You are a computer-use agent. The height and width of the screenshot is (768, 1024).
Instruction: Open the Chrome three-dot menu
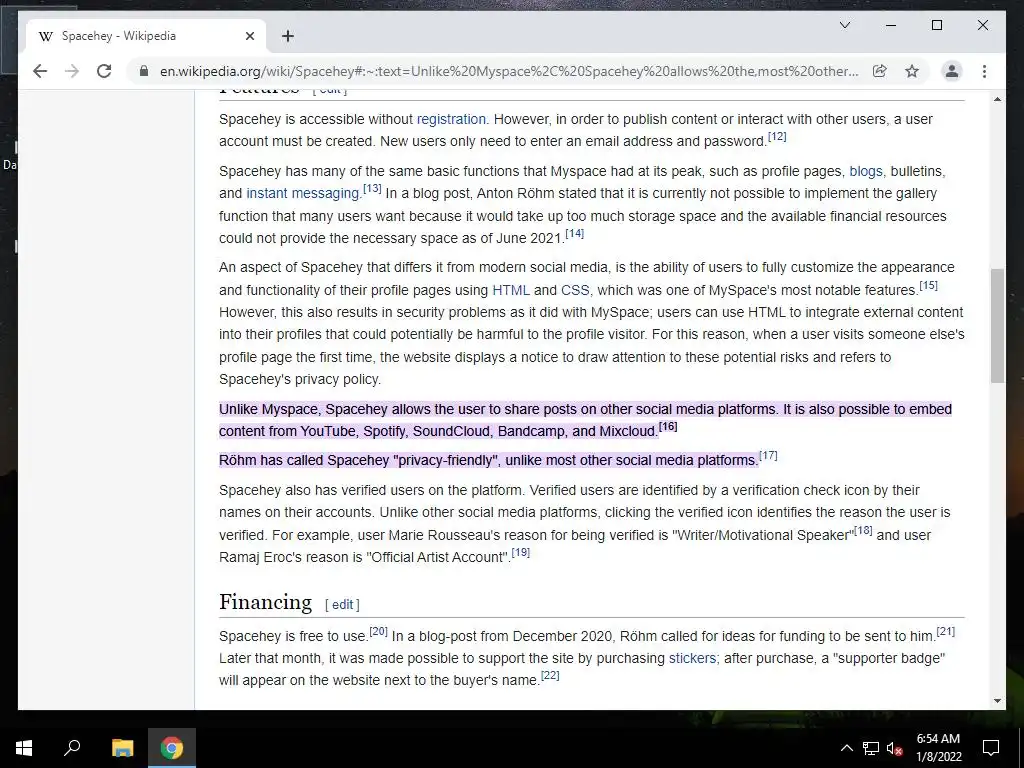tap(984, 71)
